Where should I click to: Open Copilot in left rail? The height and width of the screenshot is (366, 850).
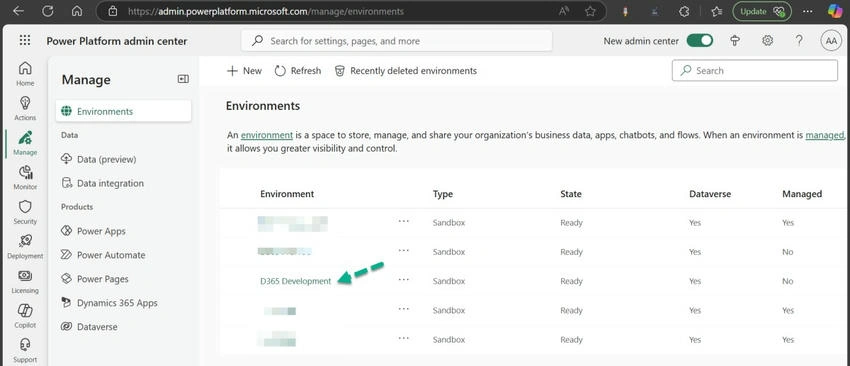[25, 317]
